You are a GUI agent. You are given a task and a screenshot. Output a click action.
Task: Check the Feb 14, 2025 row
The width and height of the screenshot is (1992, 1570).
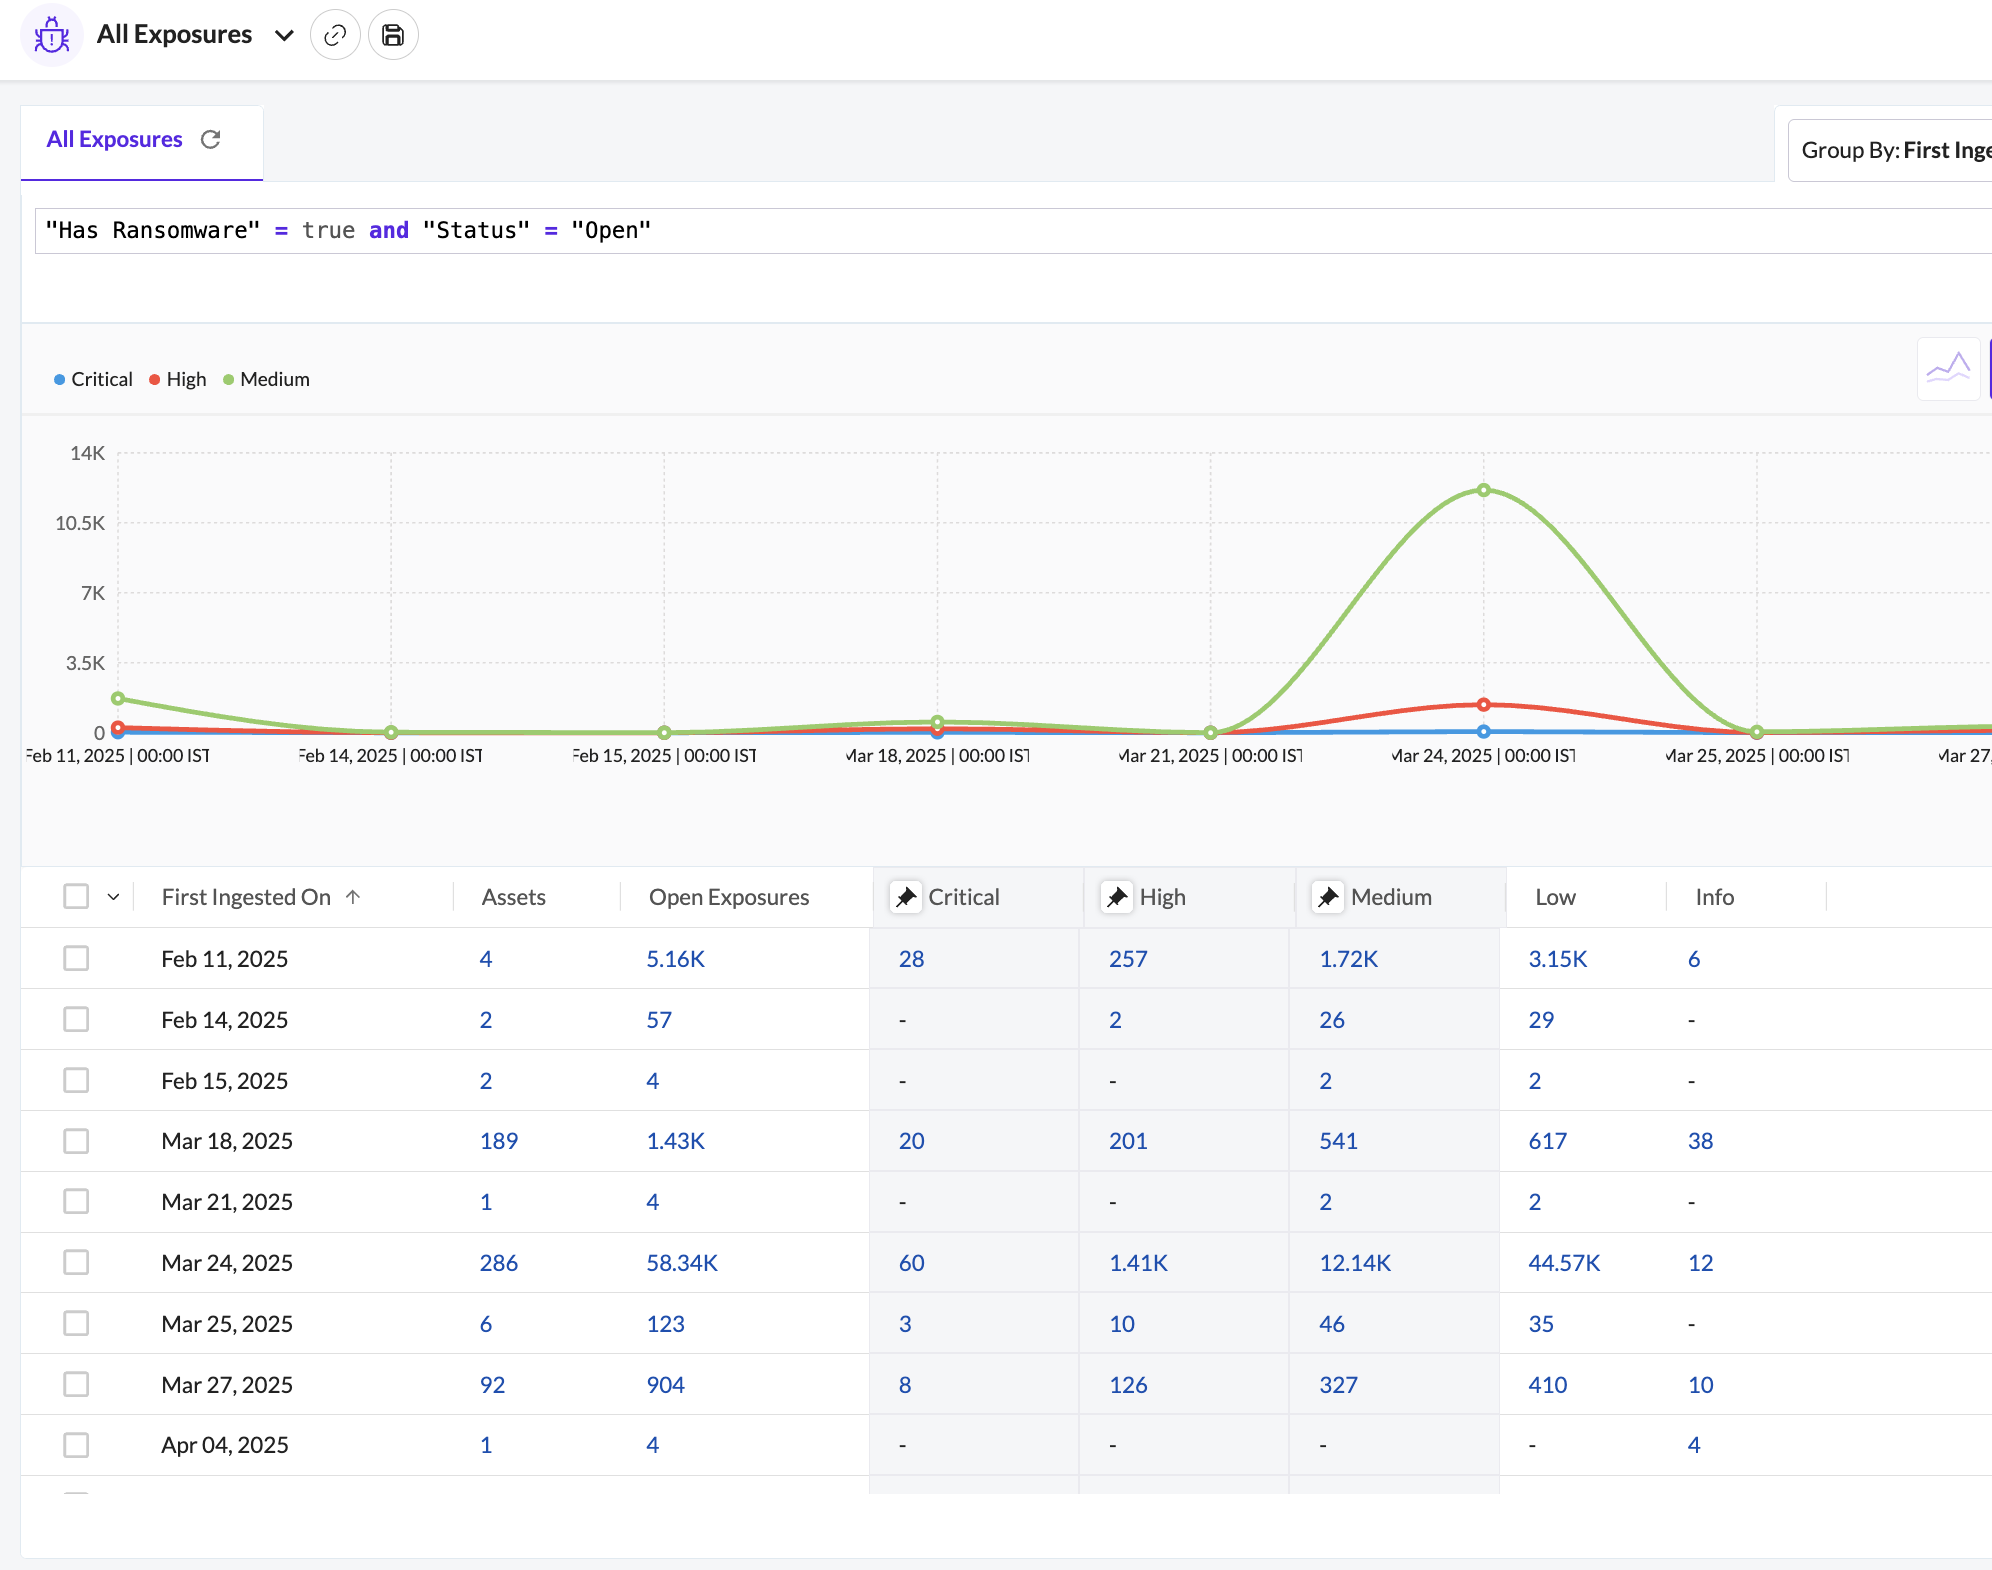[x=76, y=1019]
